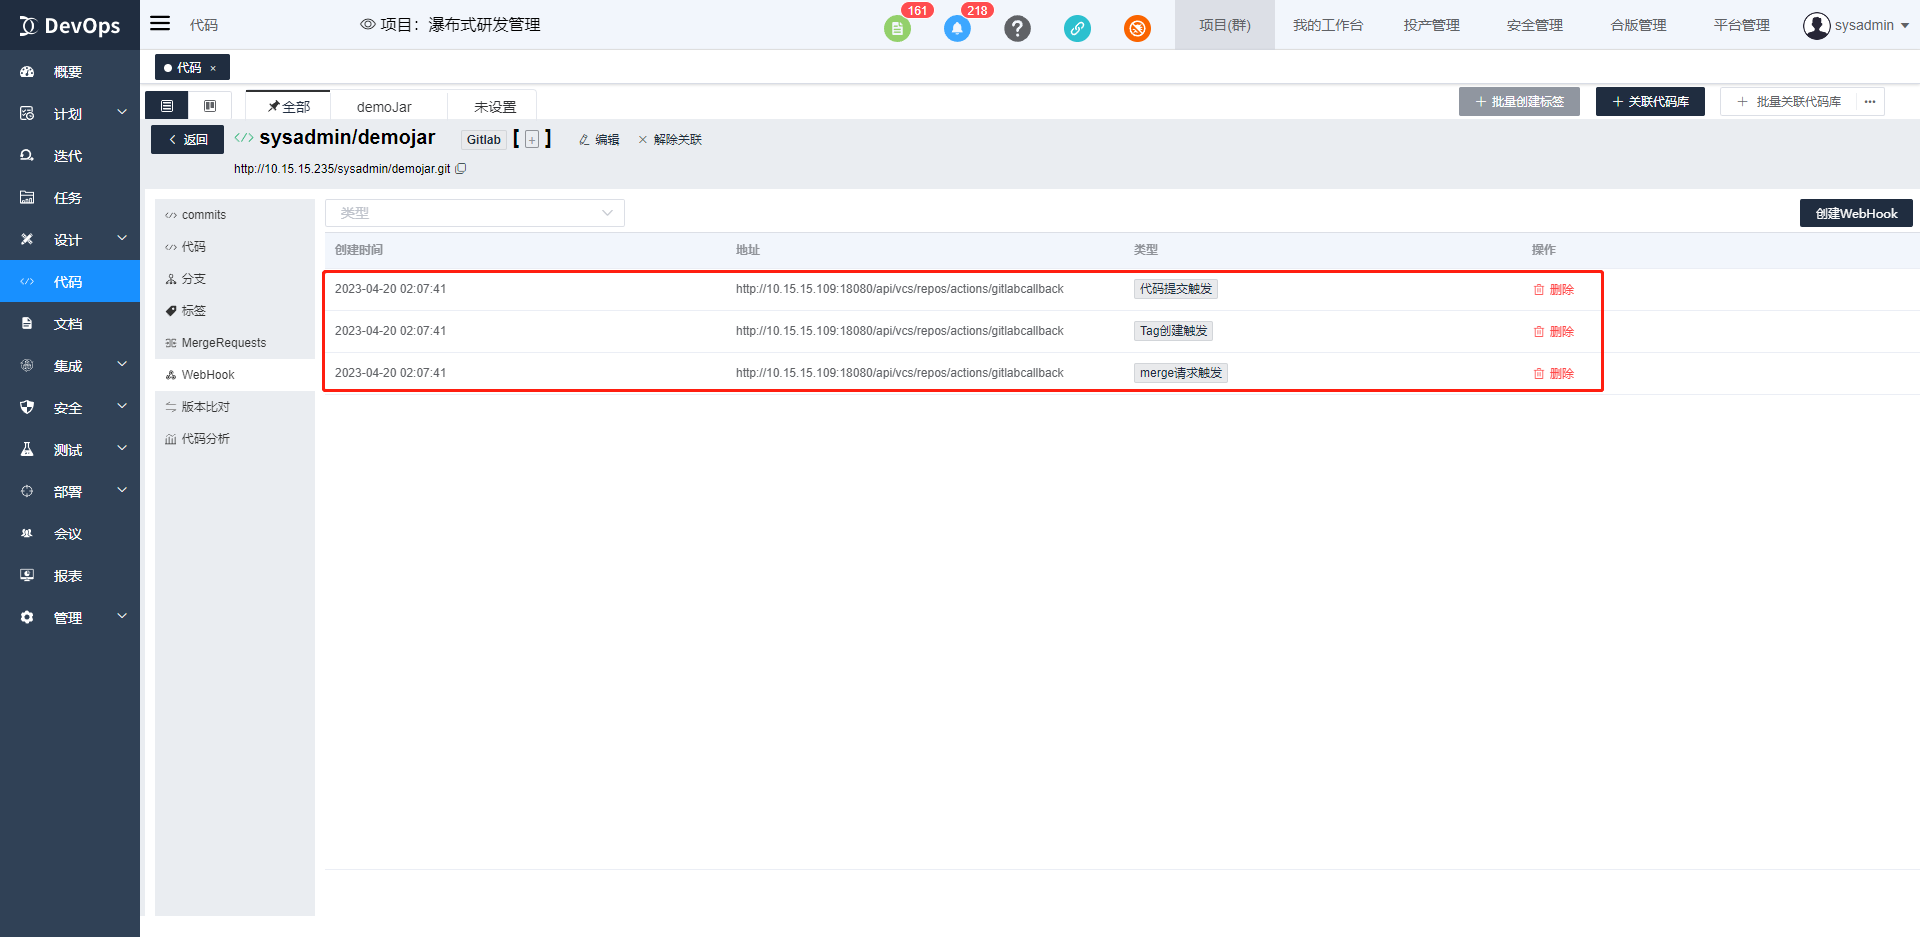Click the teal link icon
This screenshot has height=937, width=1920.
click(x=1077, y=28)
